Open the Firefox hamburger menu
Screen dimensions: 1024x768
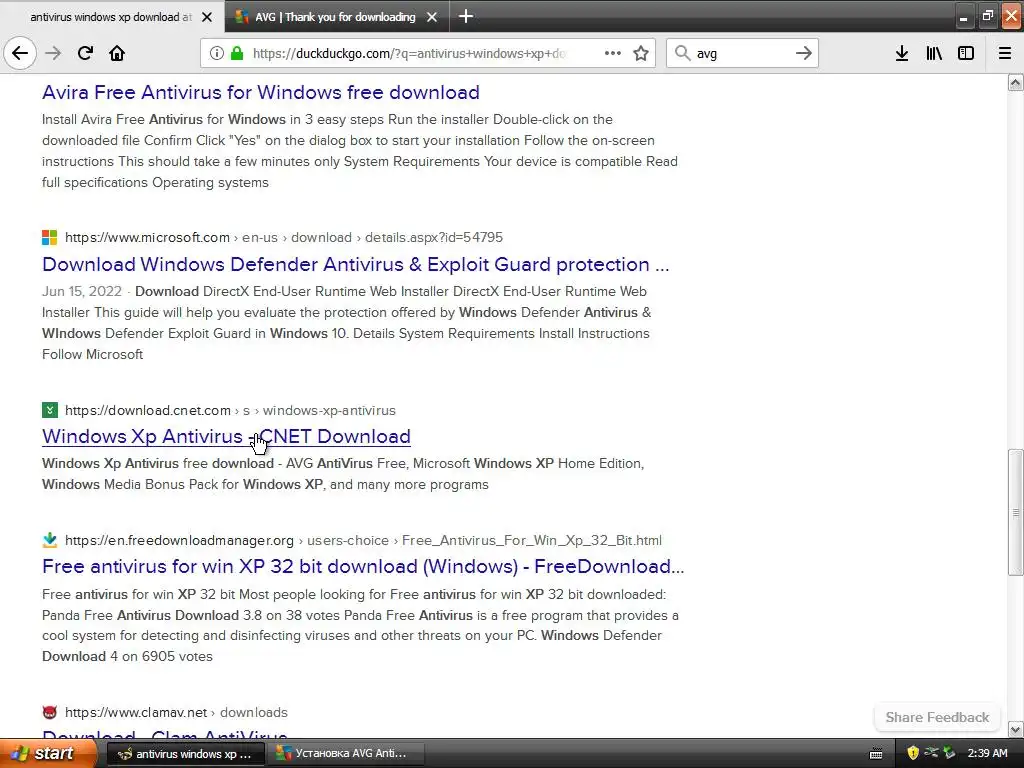(1005, 54)
